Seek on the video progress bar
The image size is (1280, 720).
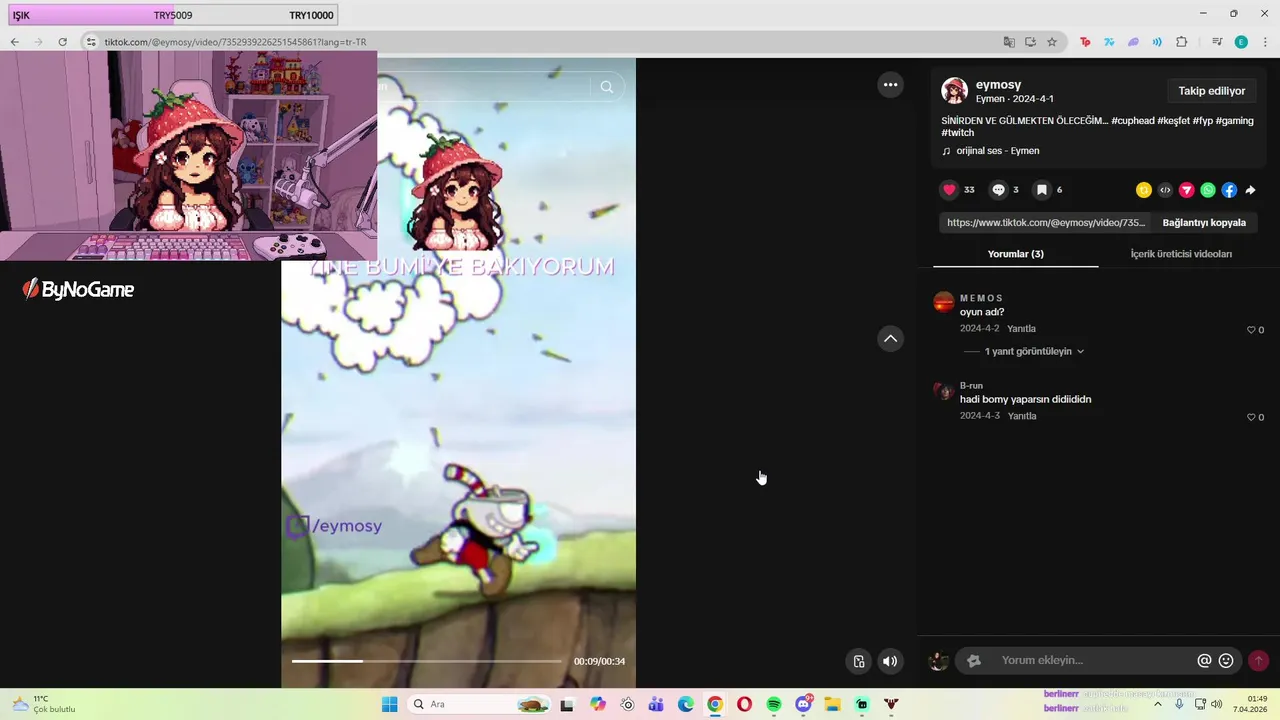(426, 661)
